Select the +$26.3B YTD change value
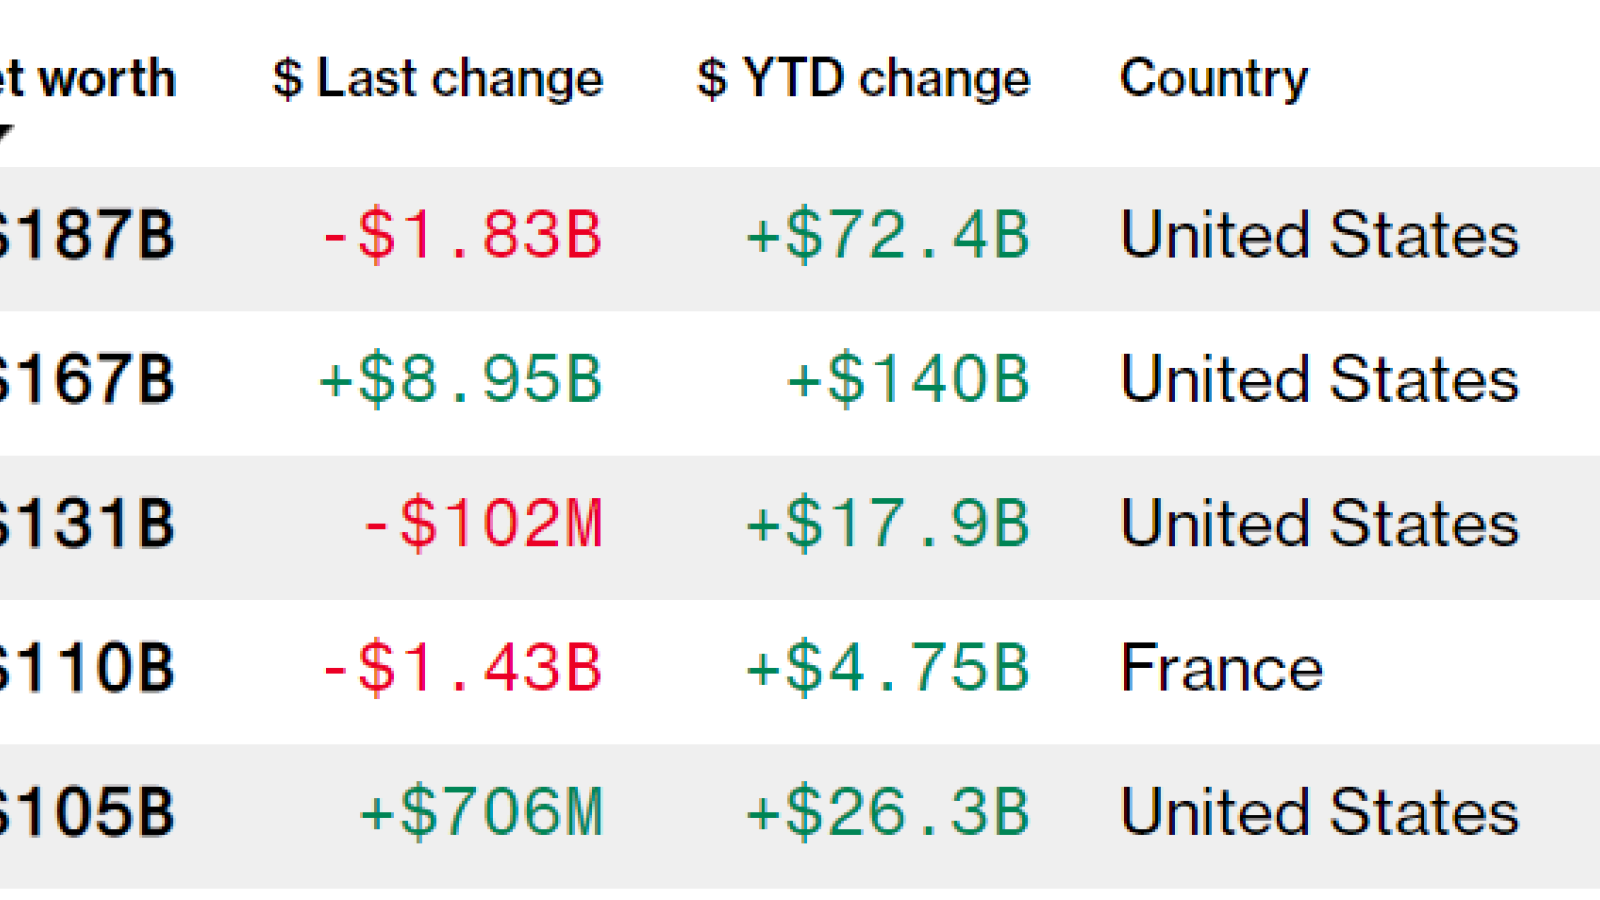The width and height of the screenshot is (1600, 900). (888, 812)
